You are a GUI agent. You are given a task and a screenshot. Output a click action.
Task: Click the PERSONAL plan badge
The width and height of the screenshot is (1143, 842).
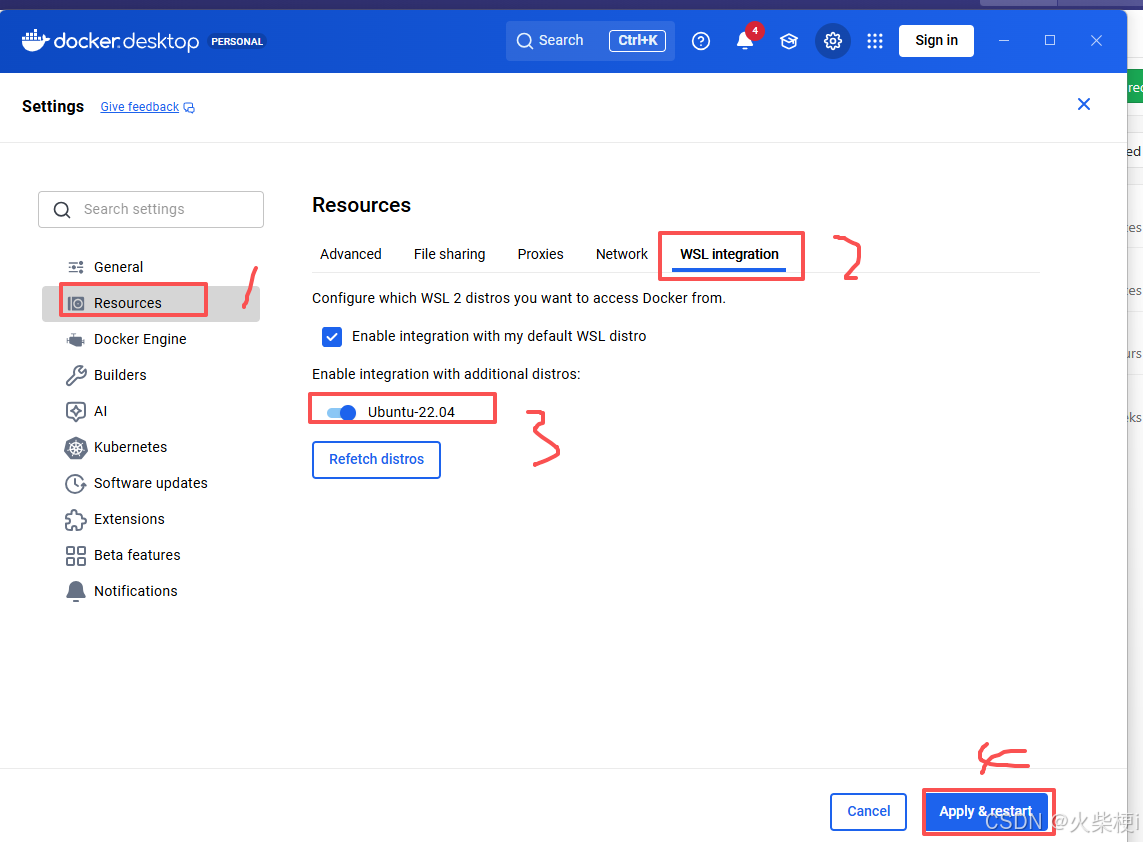(237, 42)
